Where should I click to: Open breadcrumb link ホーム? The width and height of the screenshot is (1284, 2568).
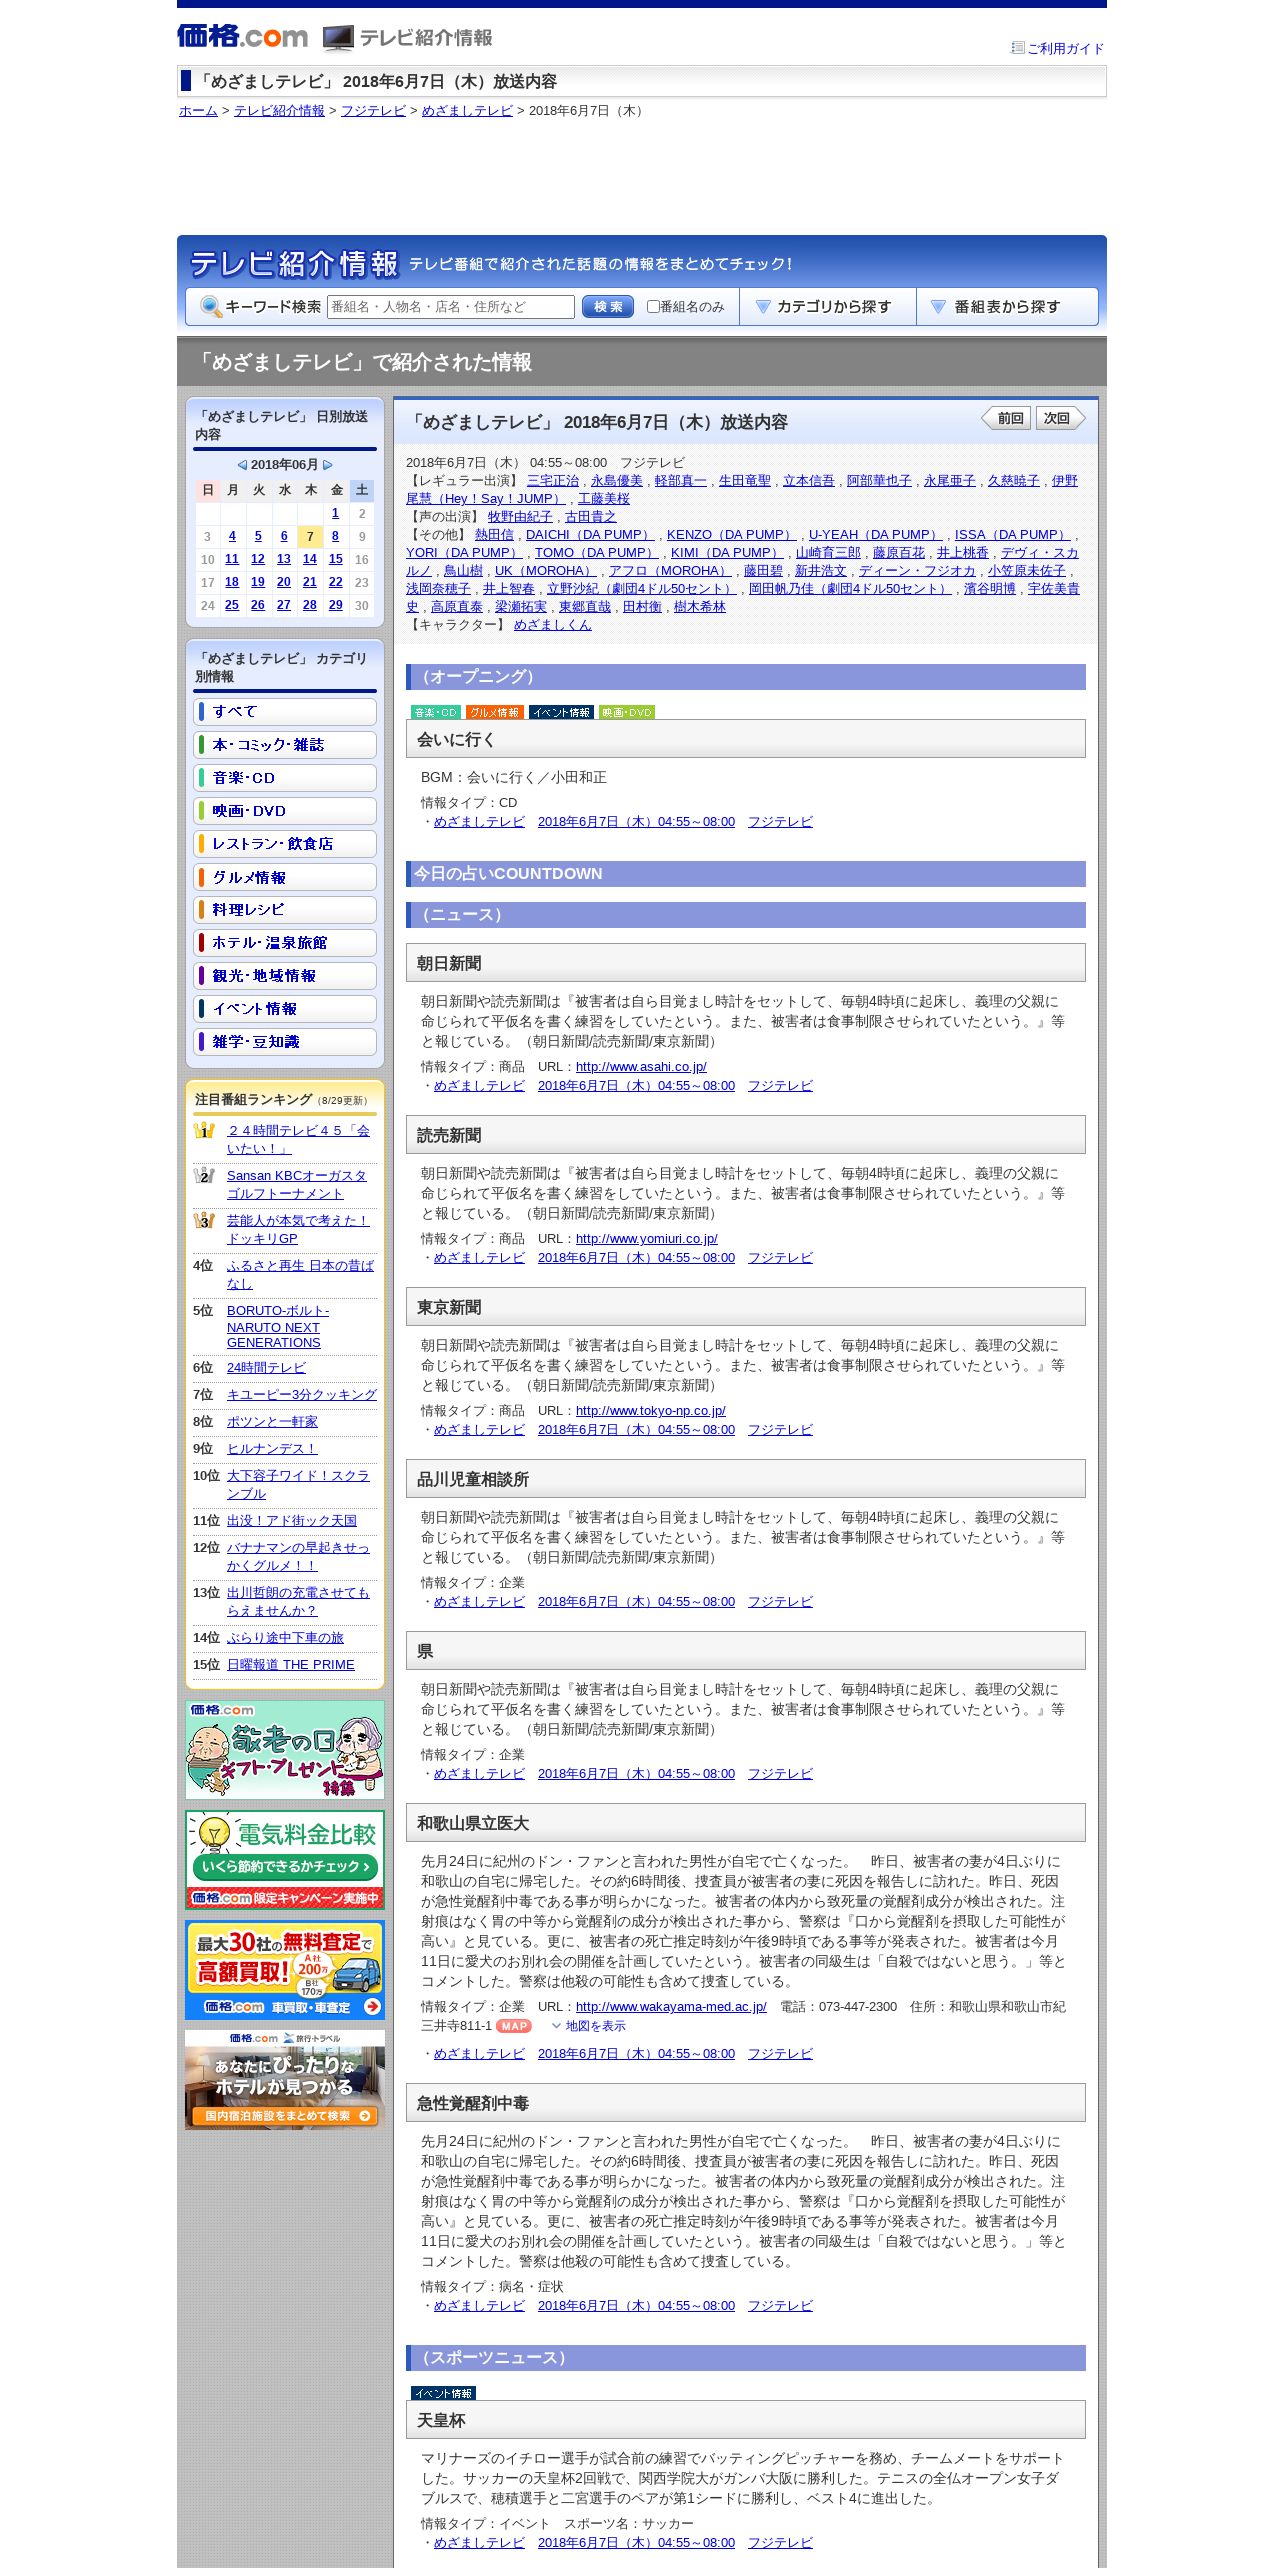click(198, 111)
